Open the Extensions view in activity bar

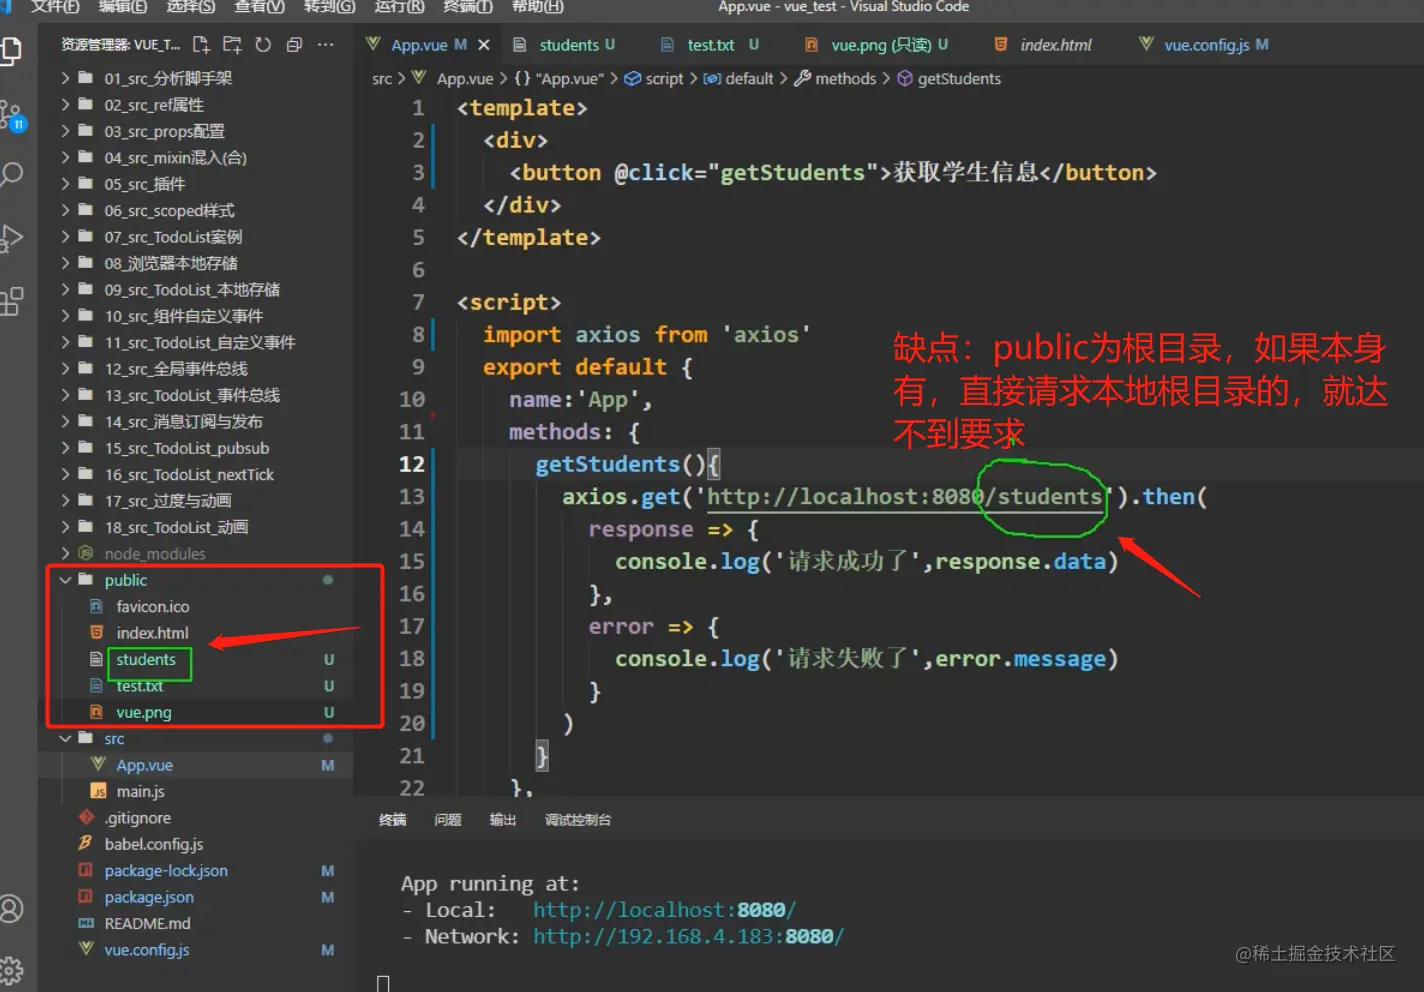click(12, 301)
